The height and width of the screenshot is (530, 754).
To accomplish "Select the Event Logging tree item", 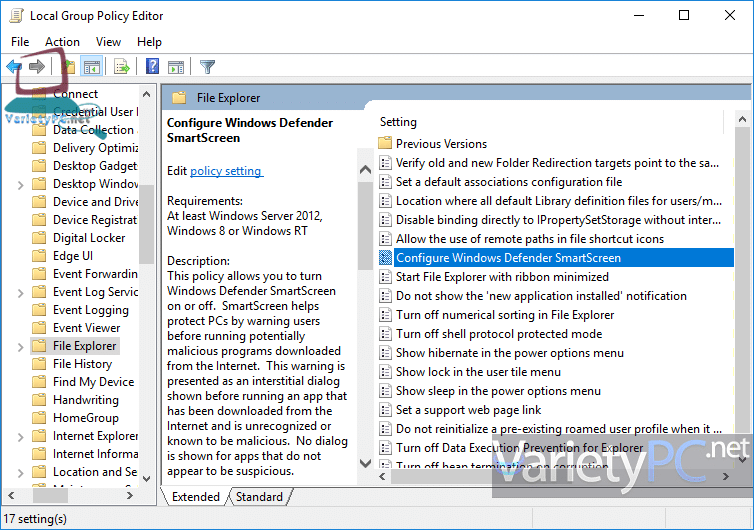I will (90, 310).
